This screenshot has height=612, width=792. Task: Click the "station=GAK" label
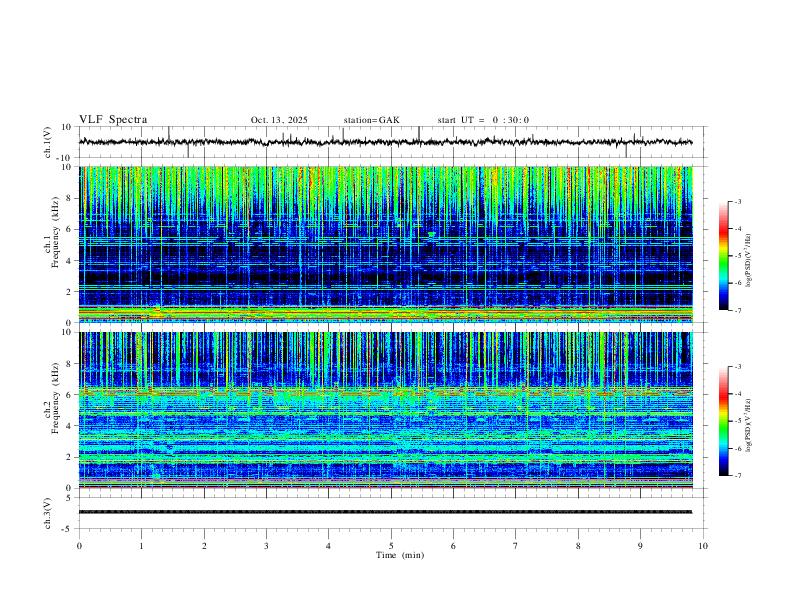pos(371,120)
